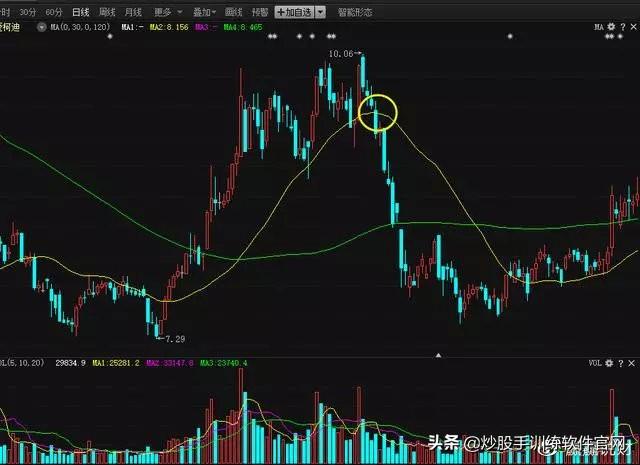Screen dimensions: 640x465
Task: Click MA(0,30,0,120) parameter label
Action: point(80,27)
